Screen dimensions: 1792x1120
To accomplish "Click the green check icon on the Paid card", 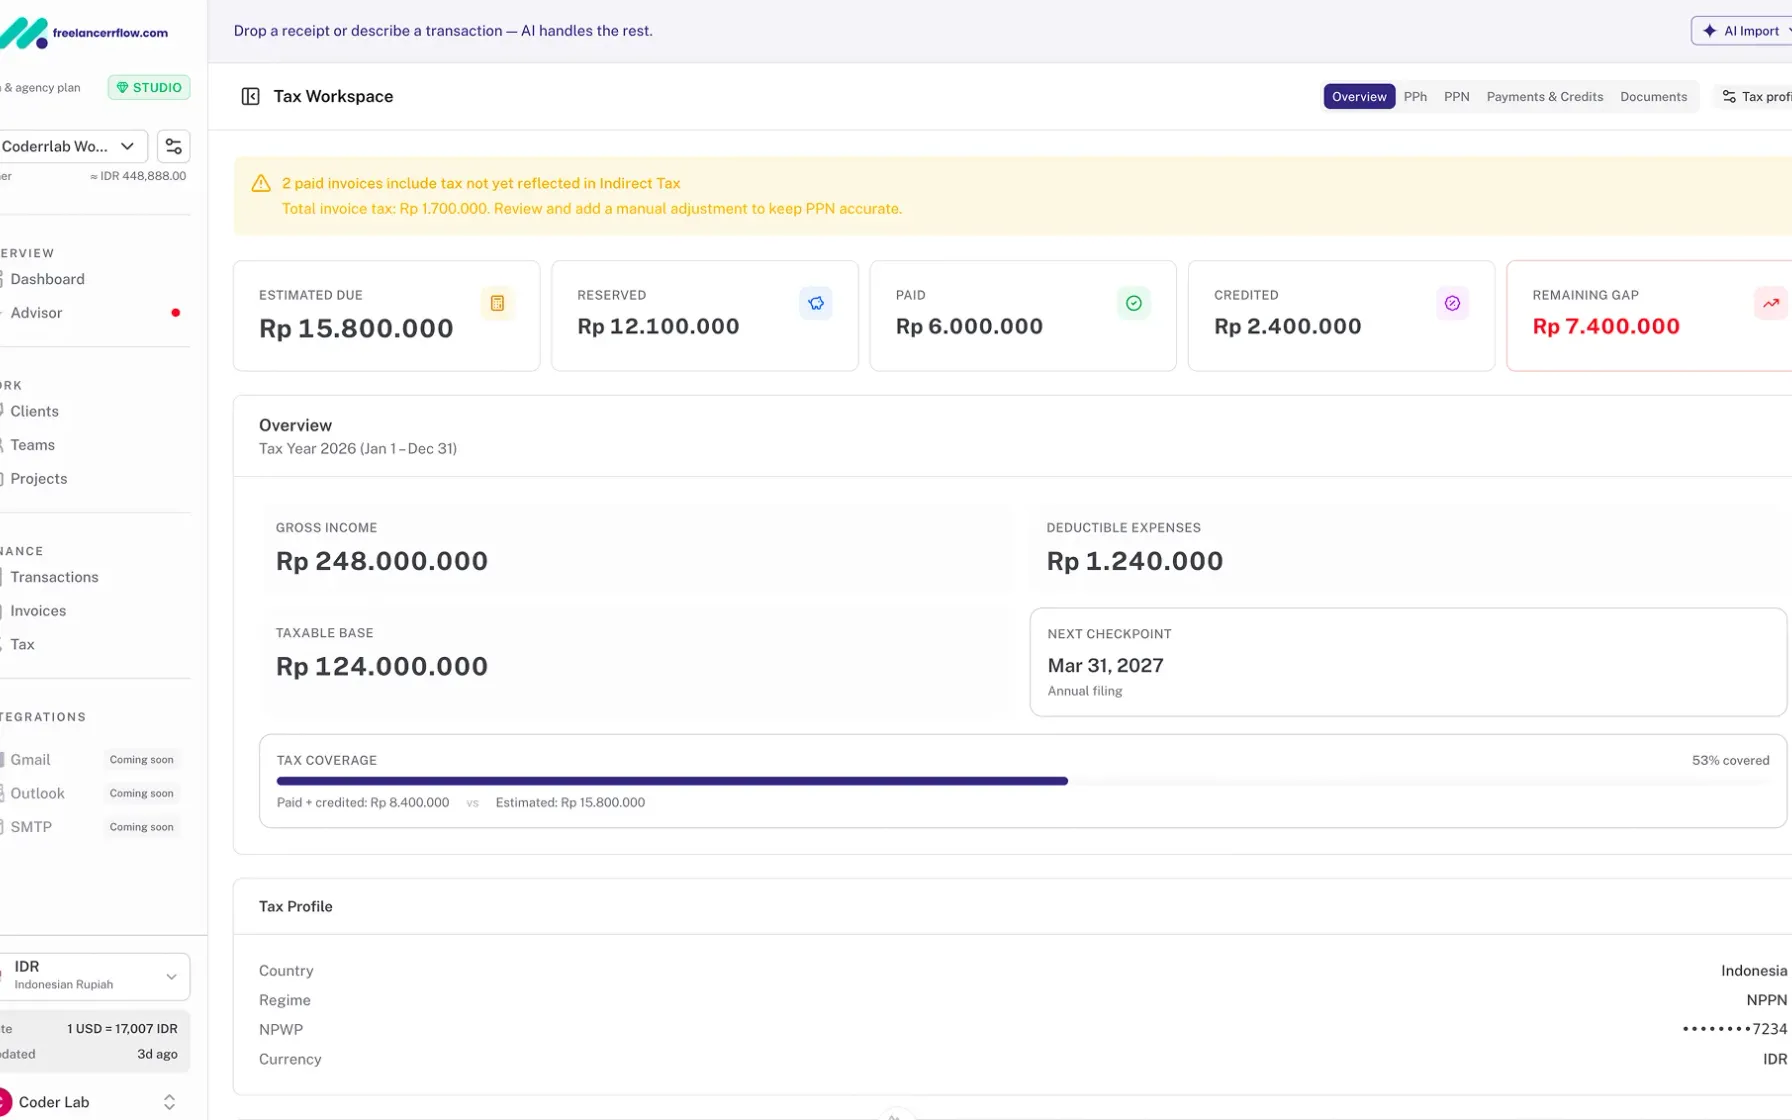I will click(x=1133, y=302).
